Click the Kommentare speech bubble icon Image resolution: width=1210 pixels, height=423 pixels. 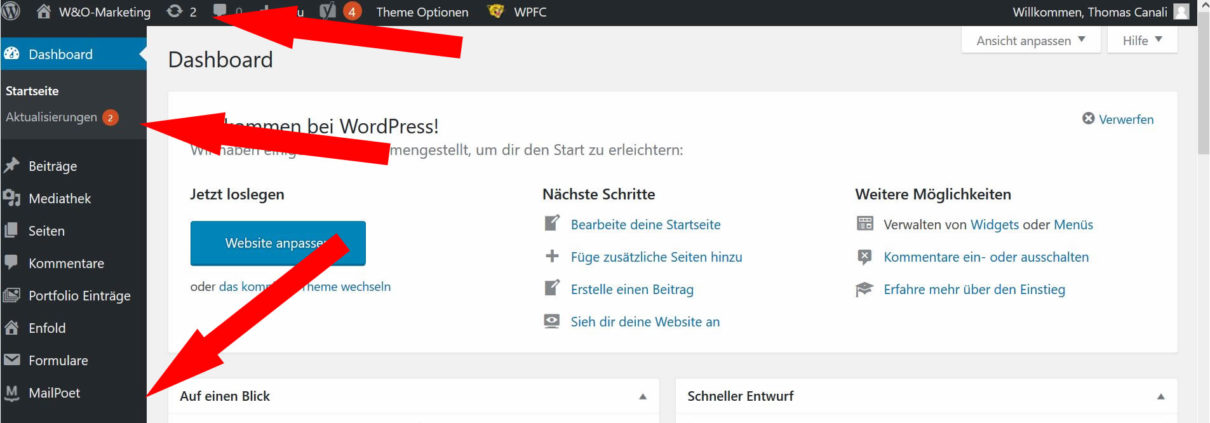(12, 262)
